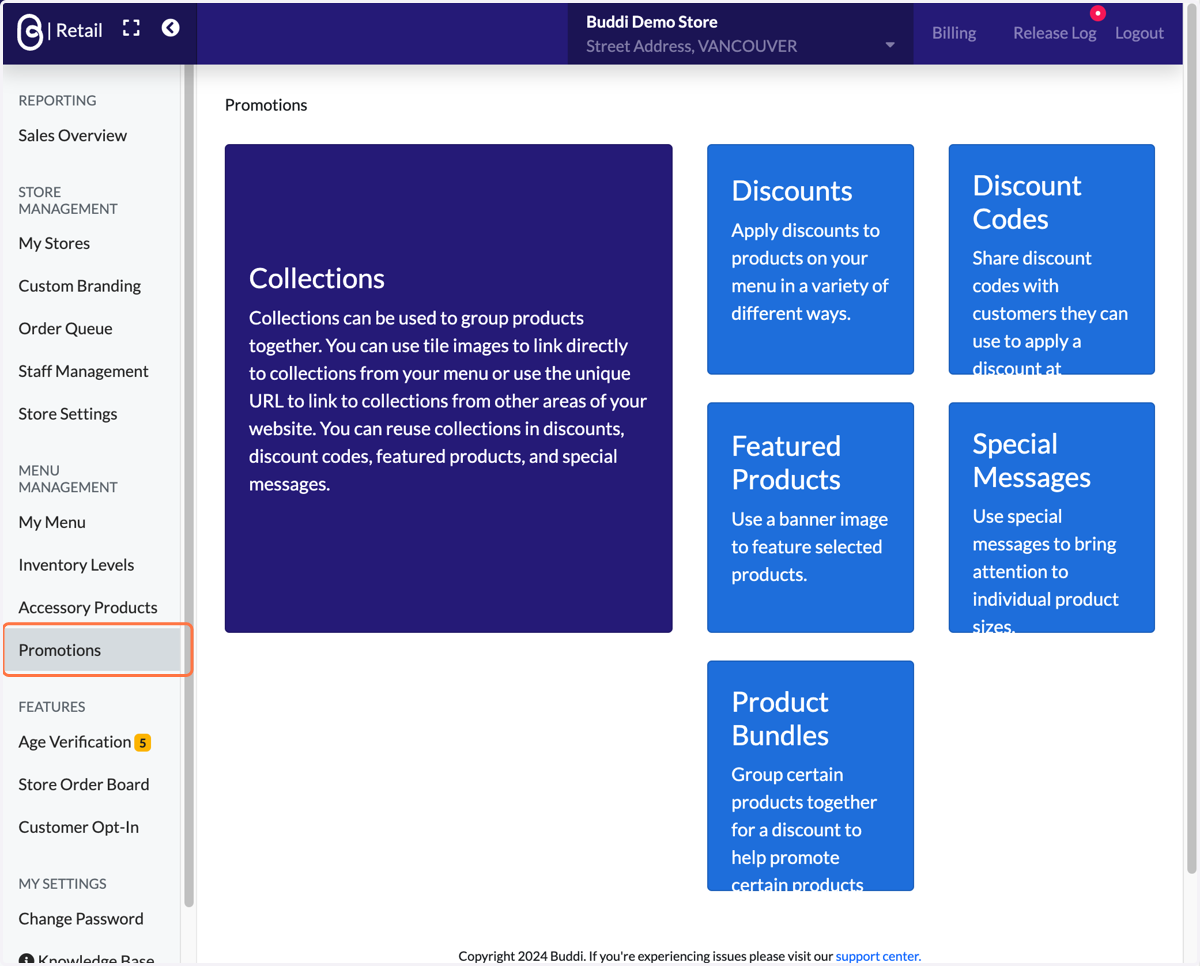Viewport: 1200px width, 966px height.
Task: Select Order Queue in the sidebar
Action: [65, 329]
